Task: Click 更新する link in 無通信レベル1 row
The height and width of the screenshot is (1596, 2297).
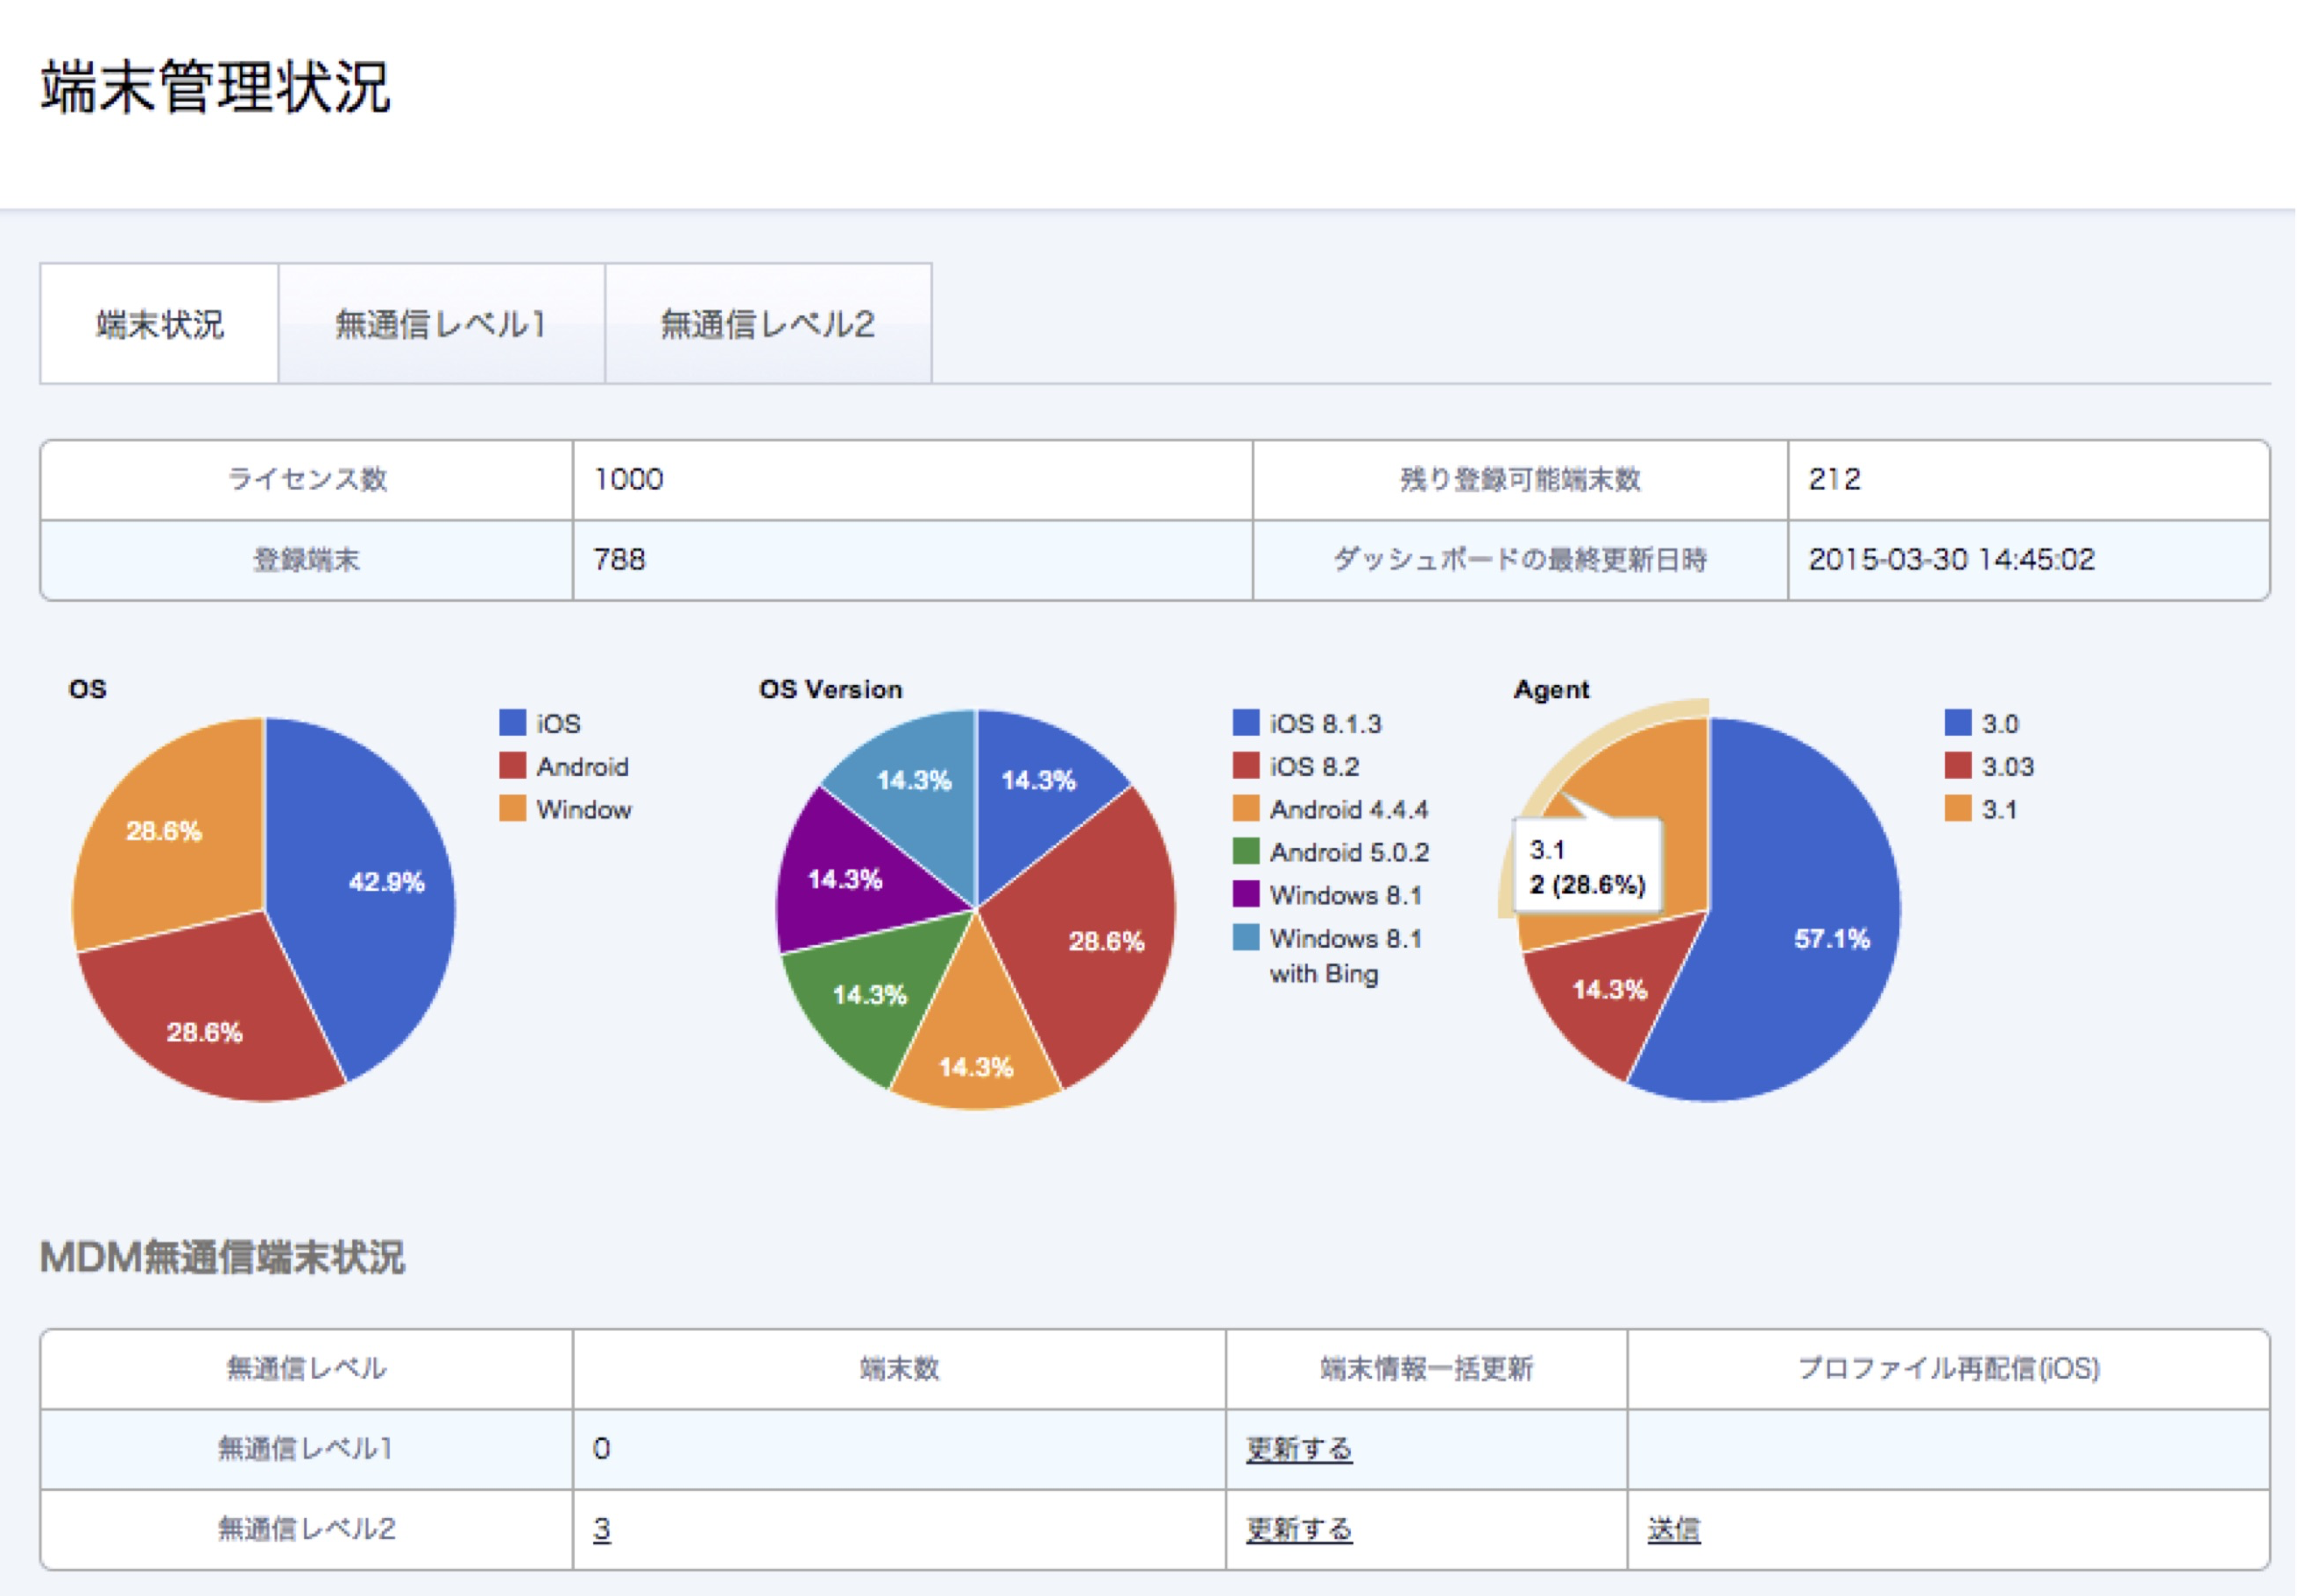Action: tap(1299, 1449)
